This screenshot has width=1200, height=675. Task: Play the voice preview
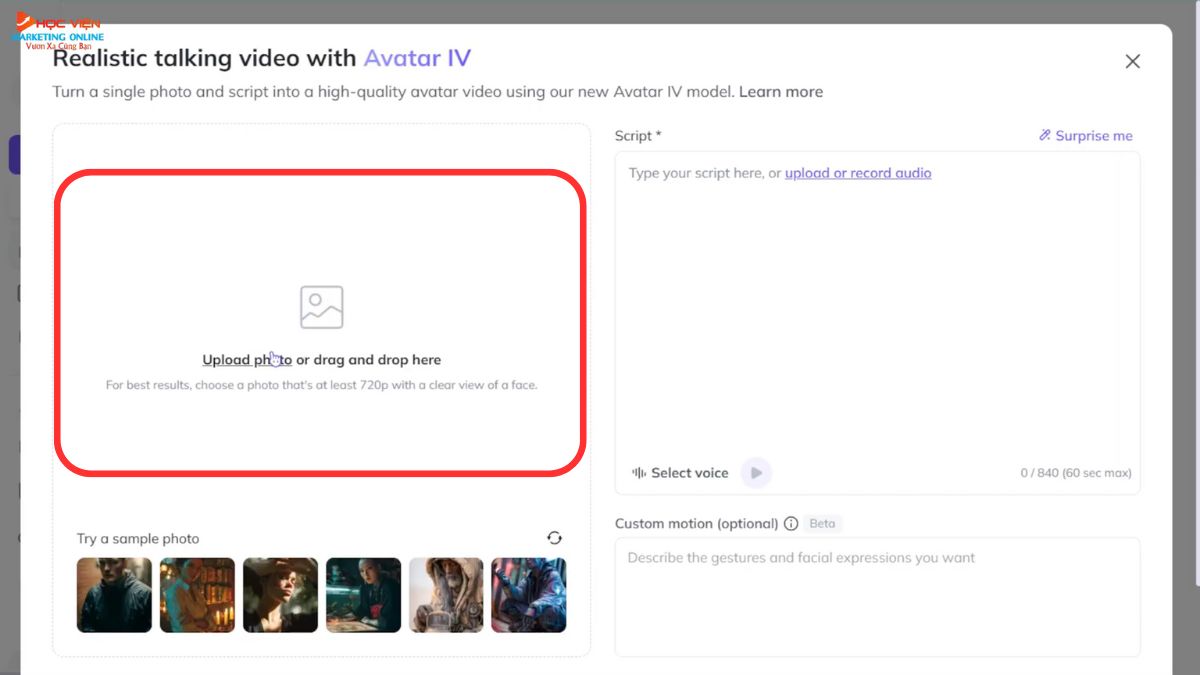coord(756,473)
